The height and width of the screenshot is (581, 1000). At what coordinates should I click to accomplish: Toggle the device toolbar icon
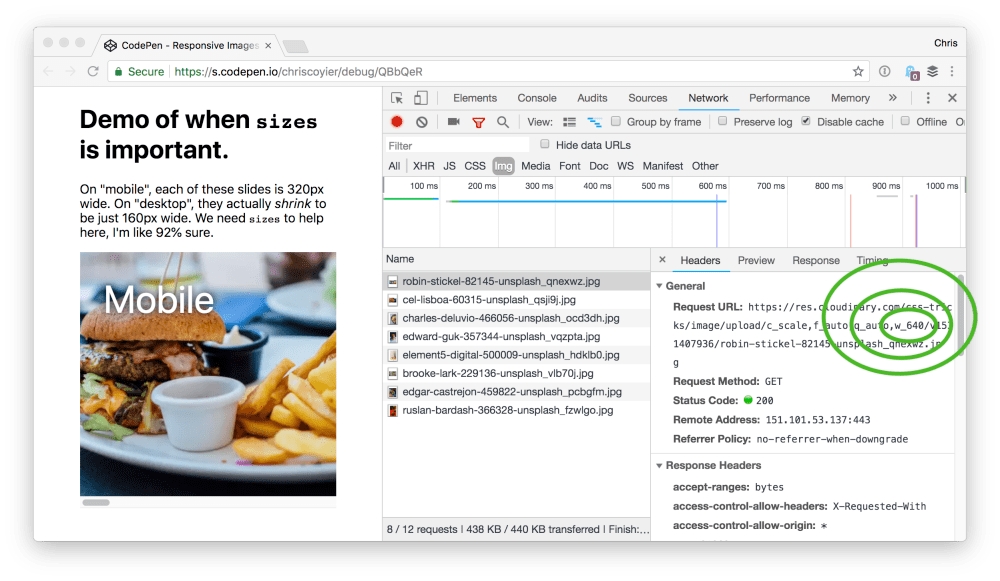pos(421,98)
